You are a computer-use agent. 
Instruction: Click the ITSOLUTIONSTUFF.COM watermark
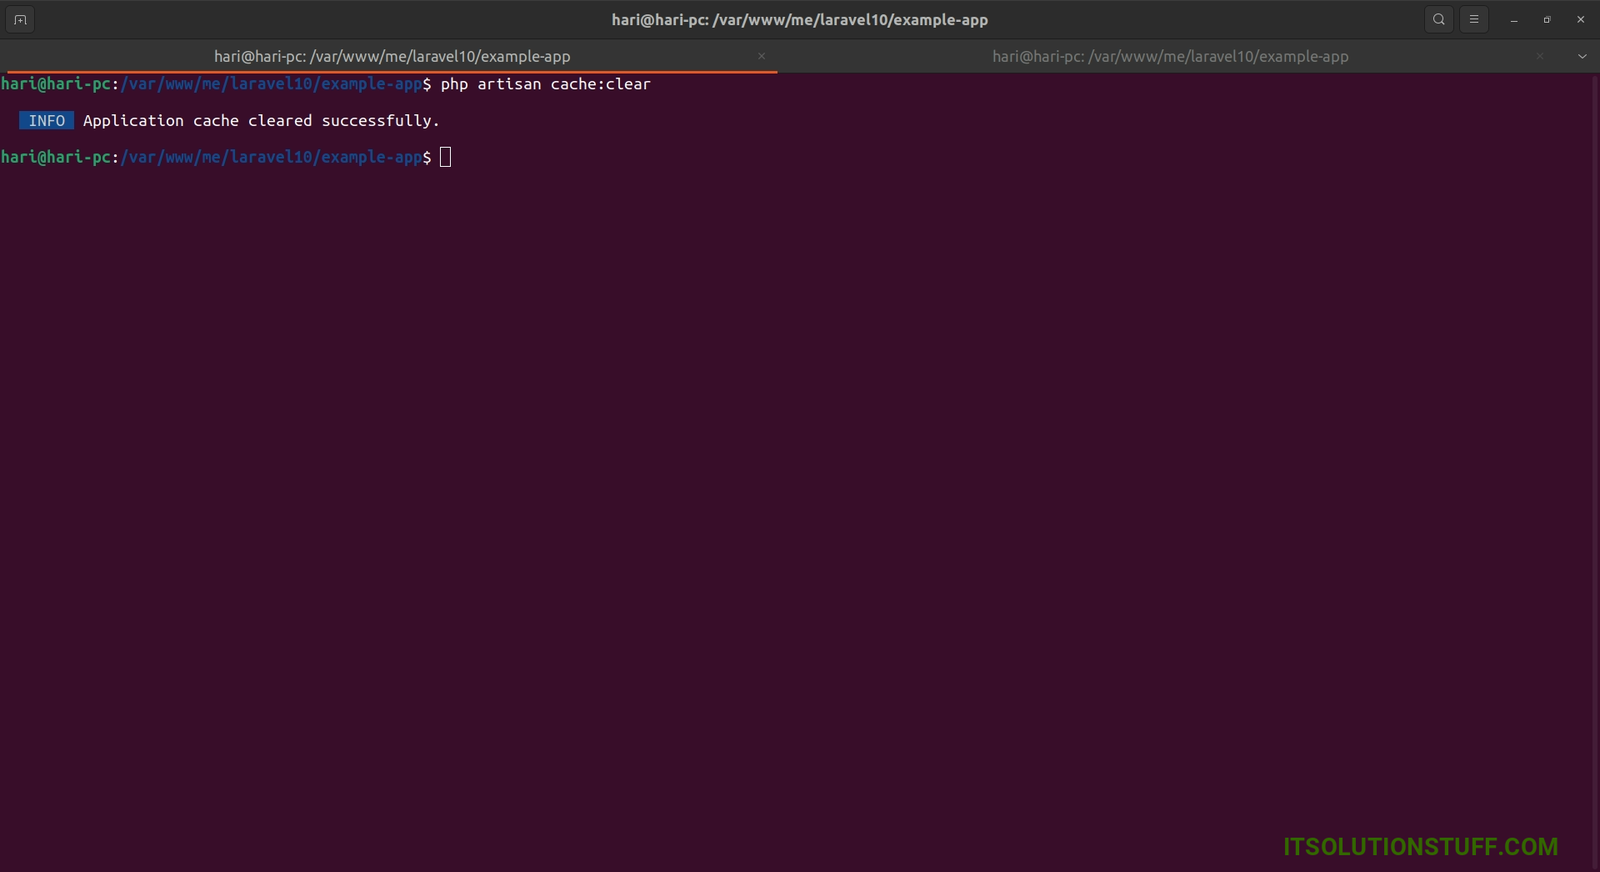click(x=1420, y=847)
